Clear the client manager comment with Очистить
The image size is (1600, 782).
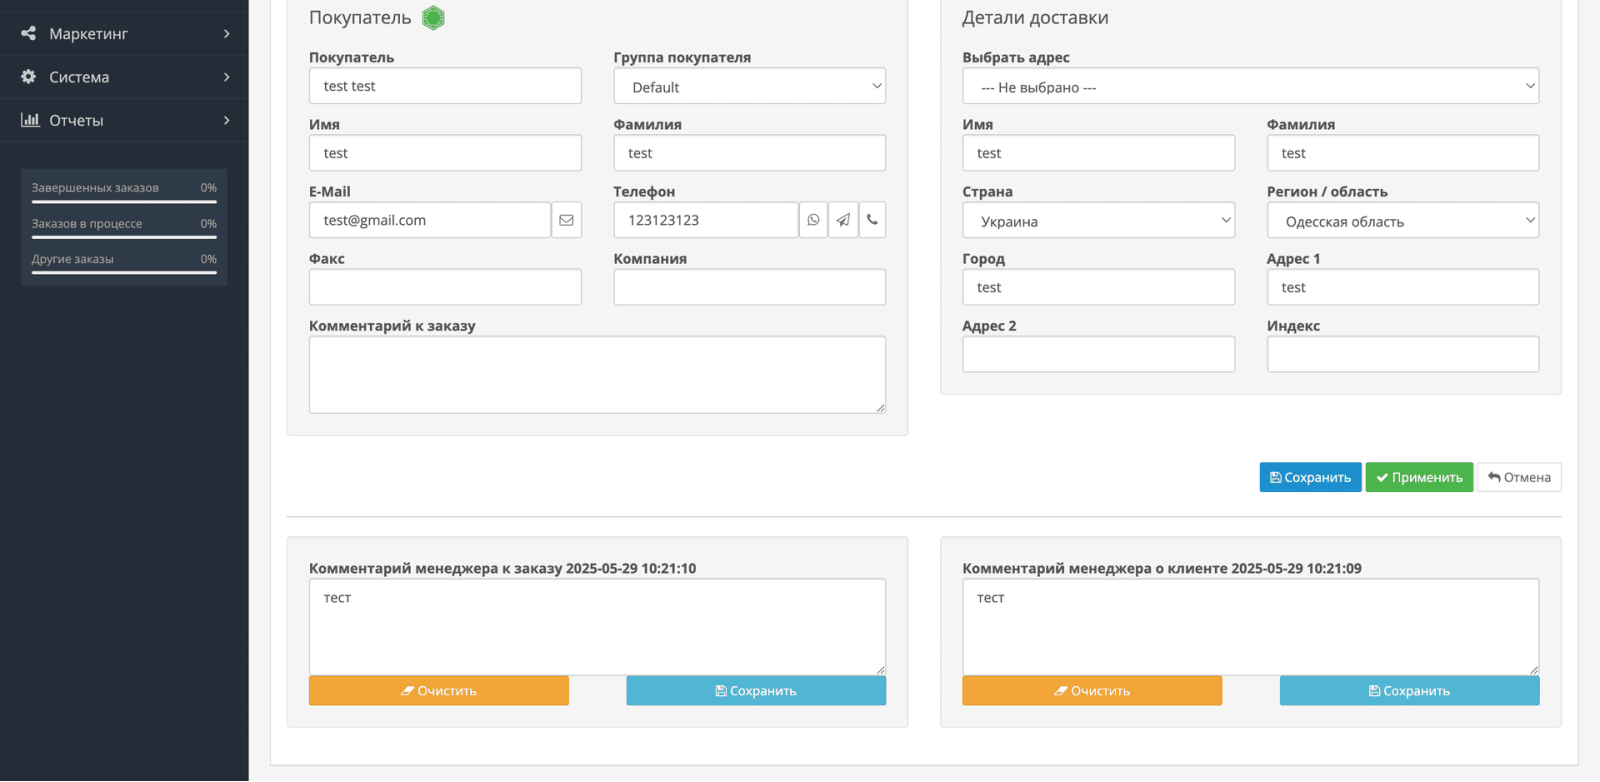pos(1092,691)
